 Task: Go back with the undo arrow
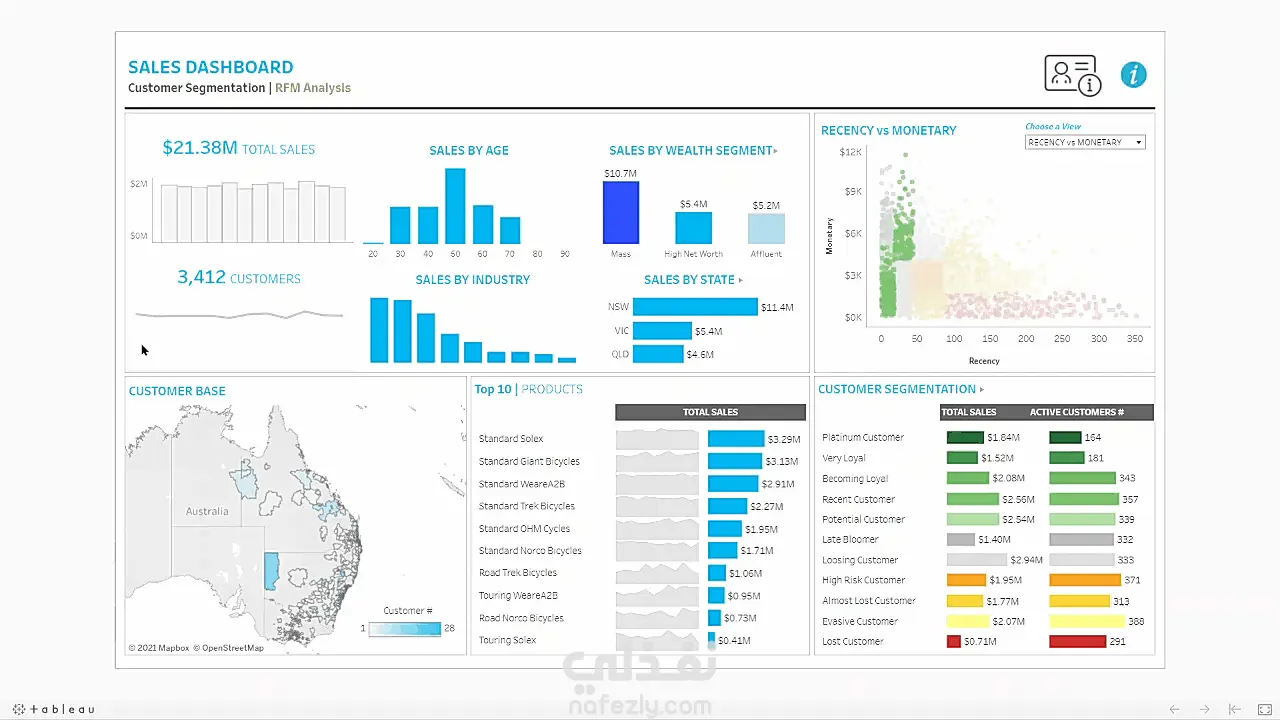1175,709
